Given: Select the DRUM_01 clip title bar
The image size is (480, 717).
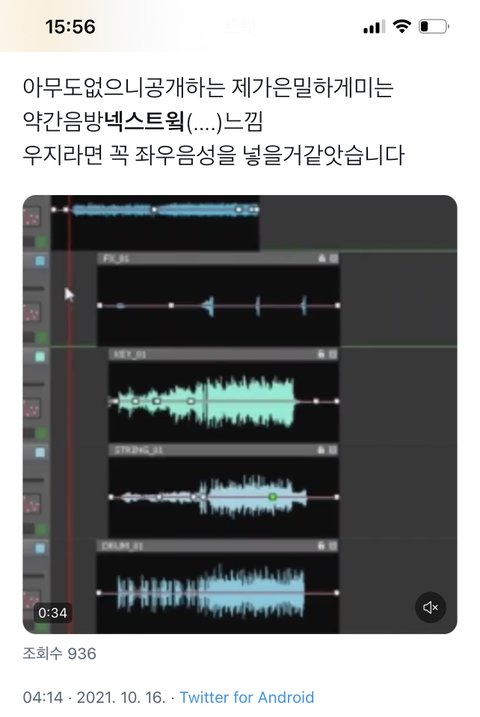Looking at the screenshot, I should [218, 546].
